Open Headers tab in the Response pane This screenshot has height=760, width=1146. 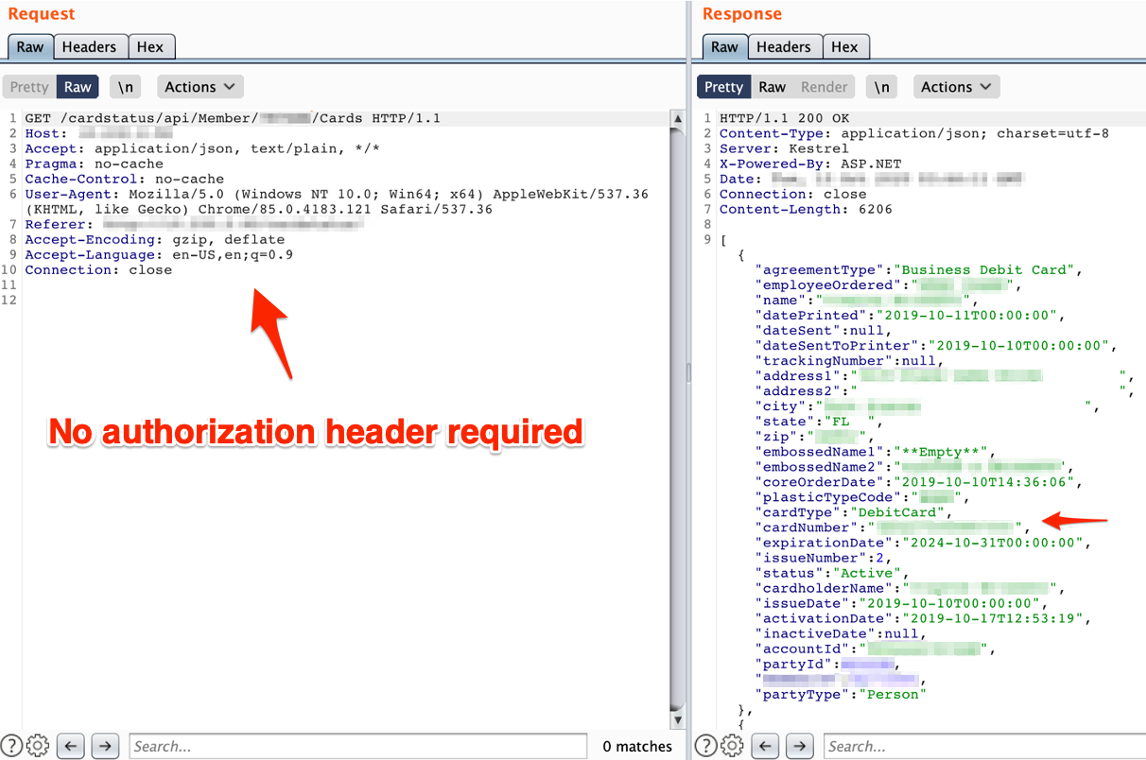[x=783, y=47]
